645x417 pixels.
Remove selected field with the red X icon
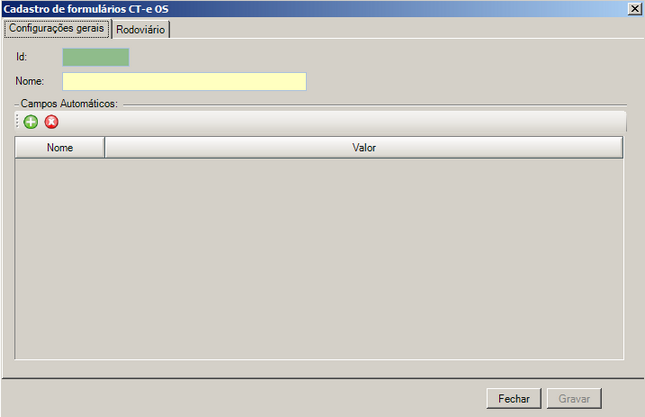click(x=51, y=122)
